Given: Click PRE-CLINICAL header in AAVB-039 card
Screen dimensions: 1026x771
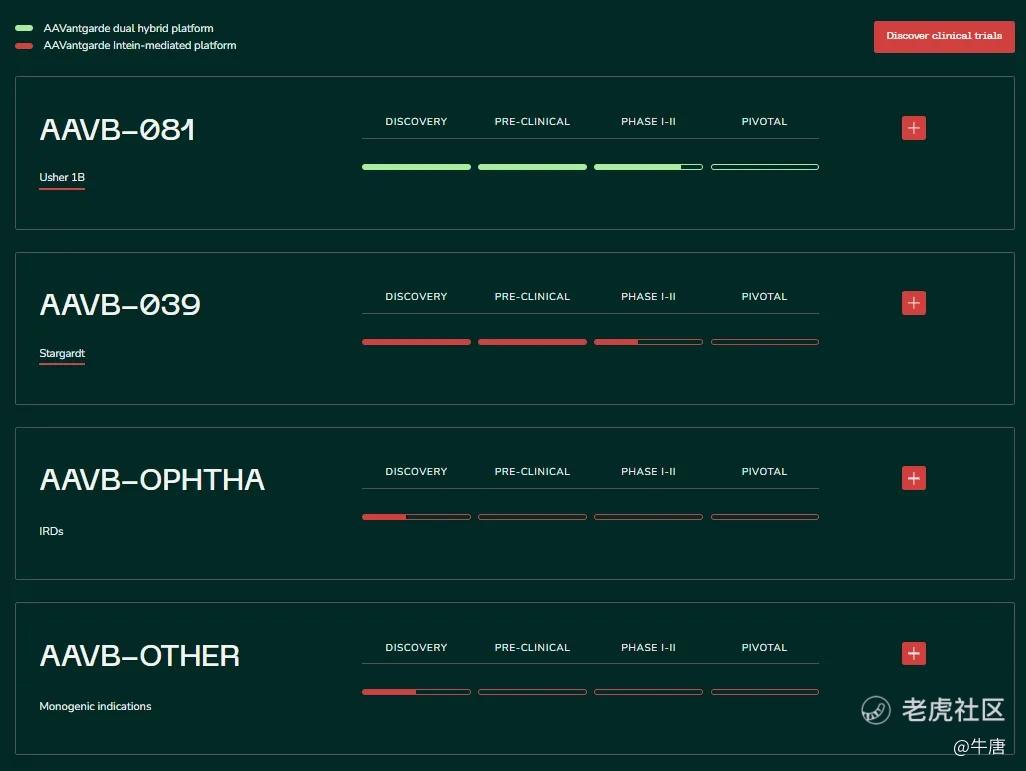Looking at the screenshot, I should (x=532, y=296).
